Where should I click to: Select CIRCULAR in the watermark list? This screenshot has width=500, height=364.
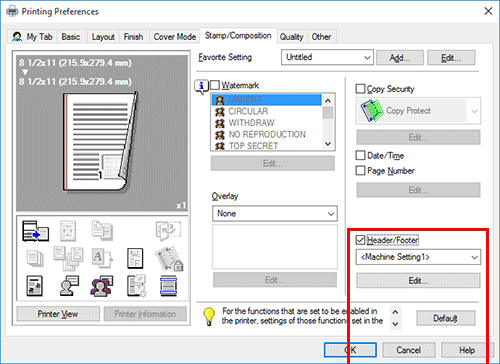coord(267,111)
